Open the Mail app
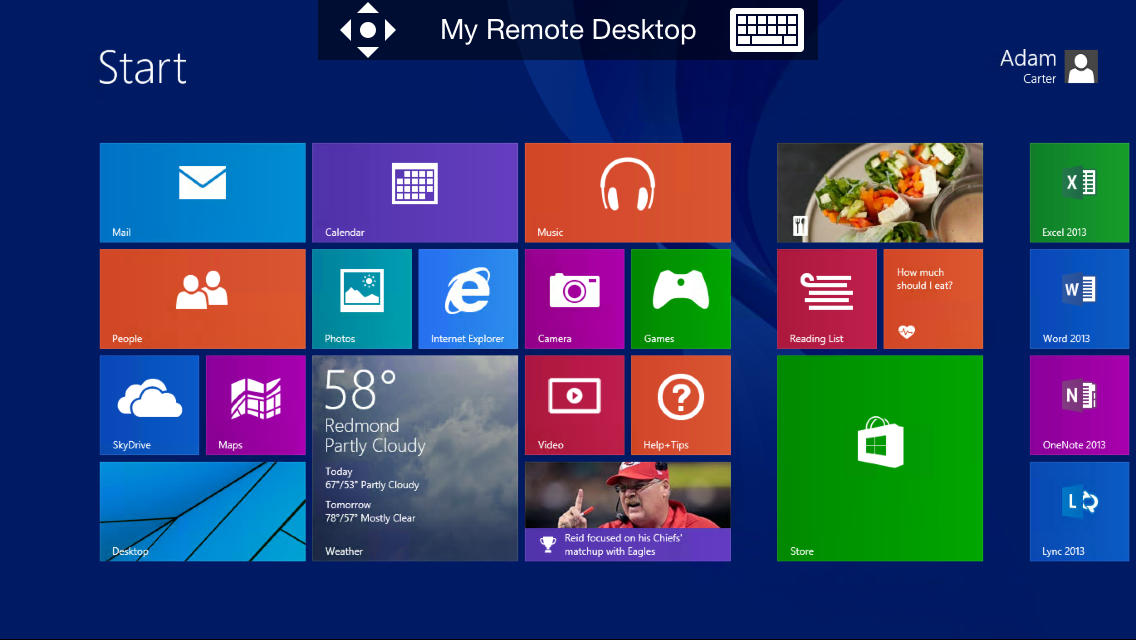Viewport: 1136px width, 640px height. (202, 192)
